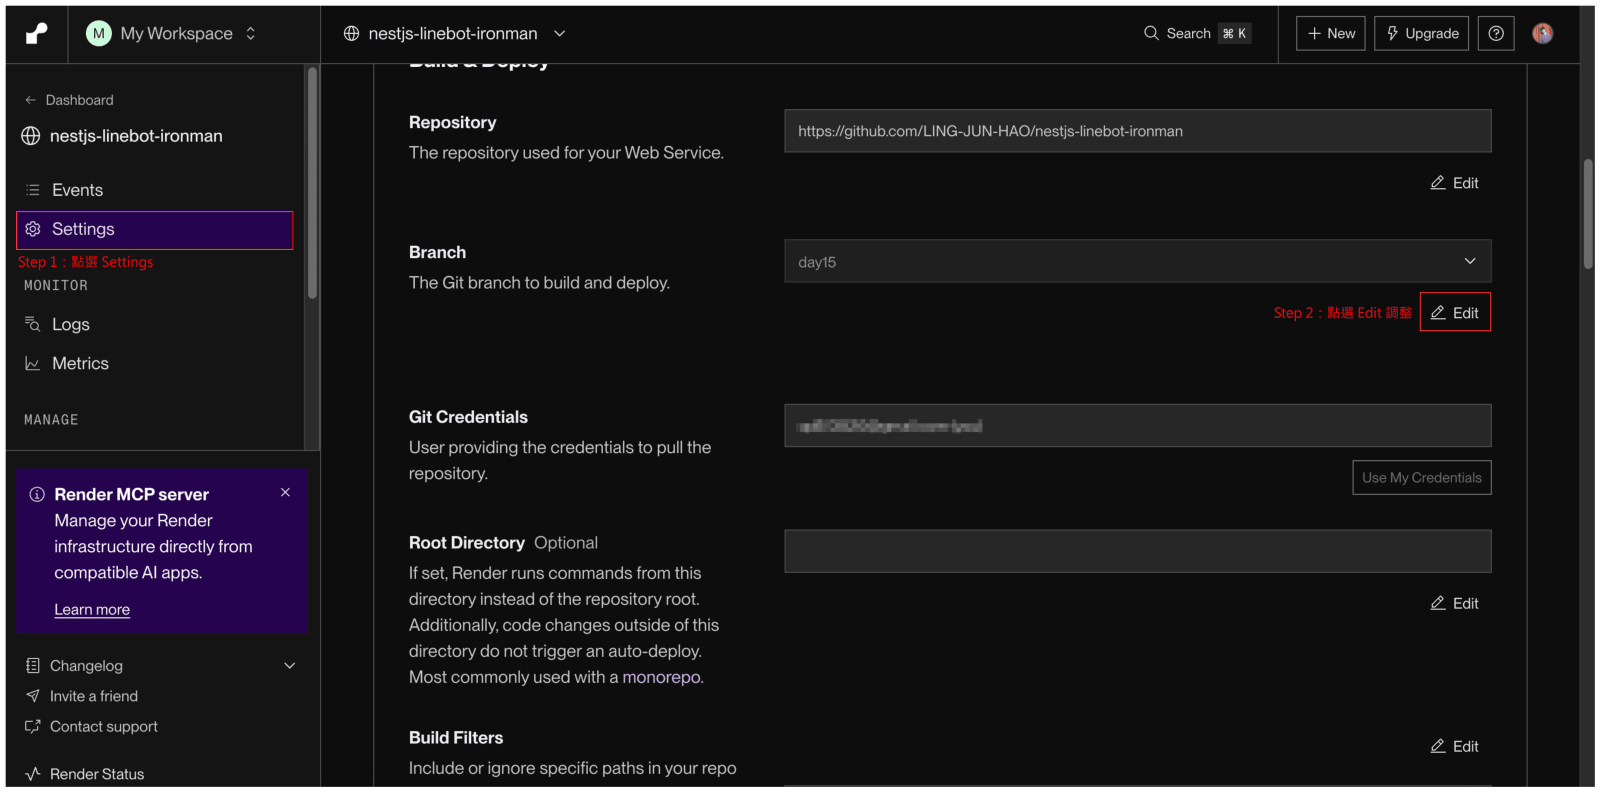This screenshot has width=1600, height=792.
Task: Dismiss the Render MCP server banner
Action: (x=285, y=492)
